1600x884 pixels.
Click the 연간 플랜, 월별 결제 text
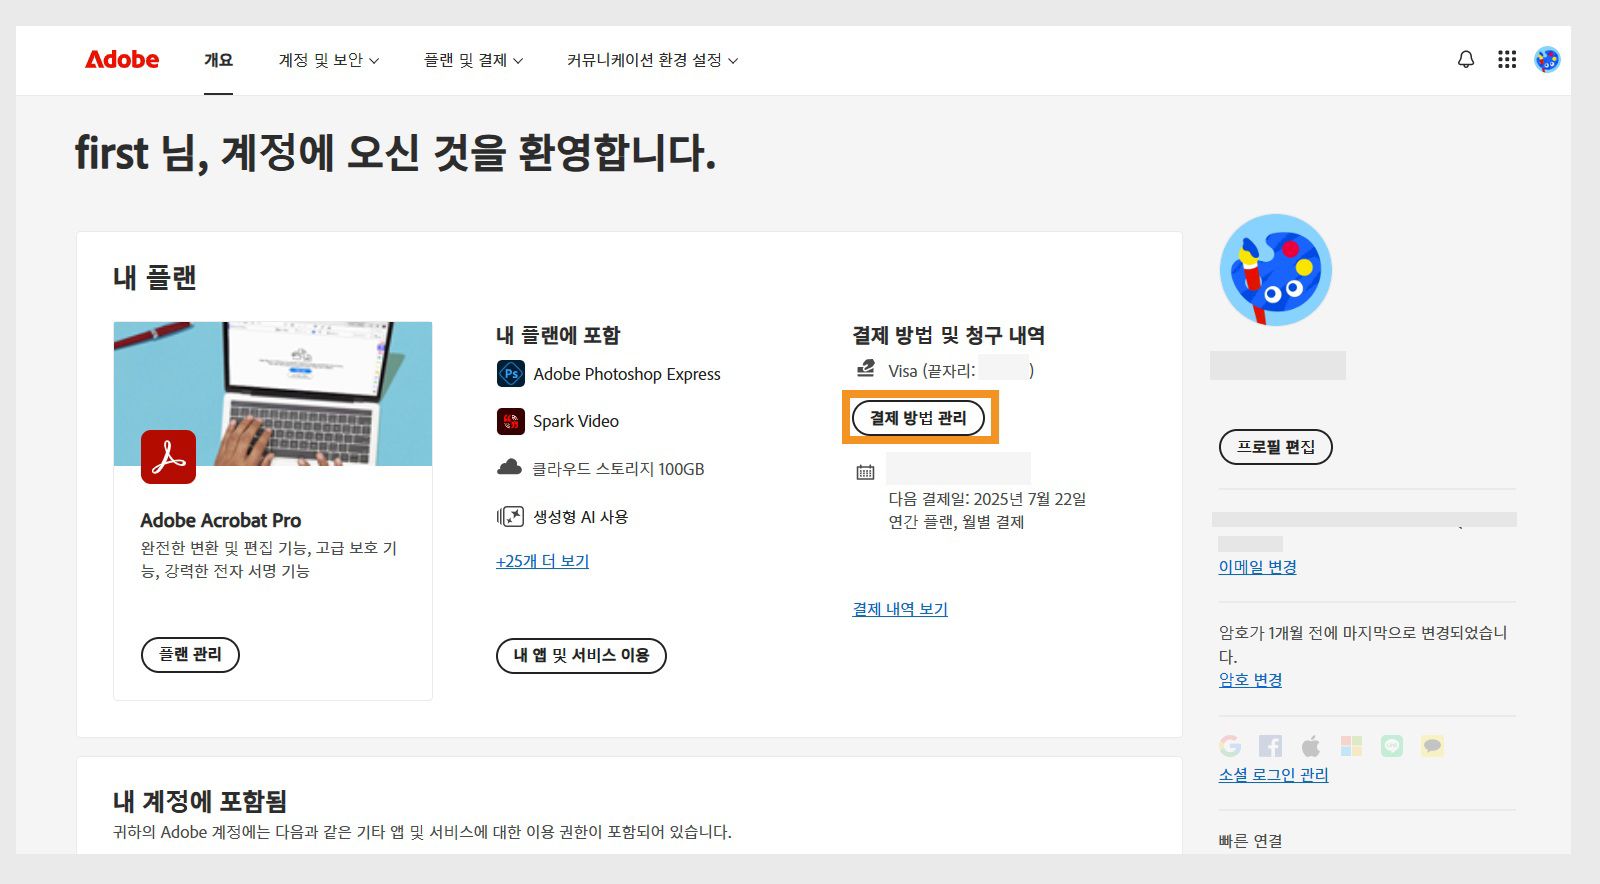click(x=956, y=522)
